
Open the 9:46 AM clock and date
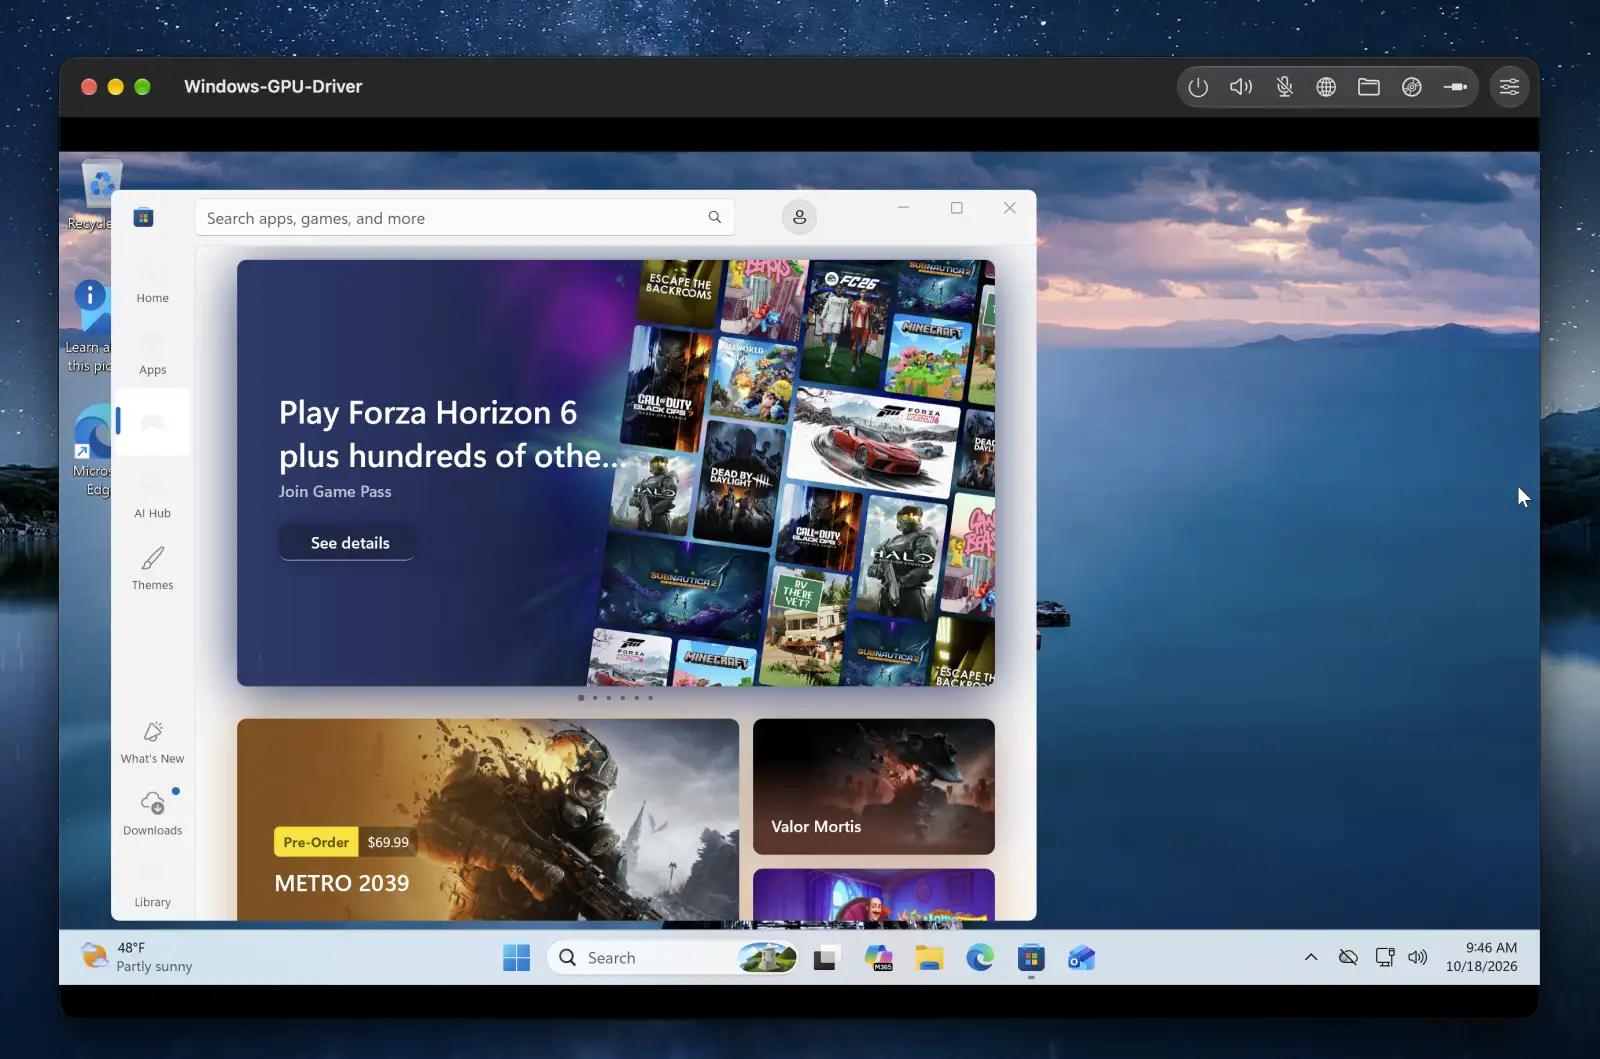pos(1481,957)
